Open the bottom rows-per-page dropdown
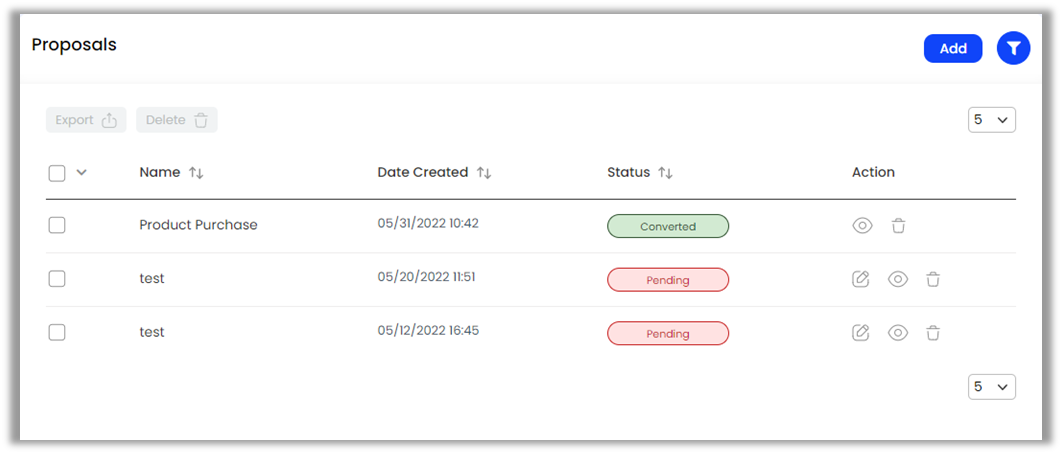This screenshot has width=1062, height=454. tap(991, 387)
